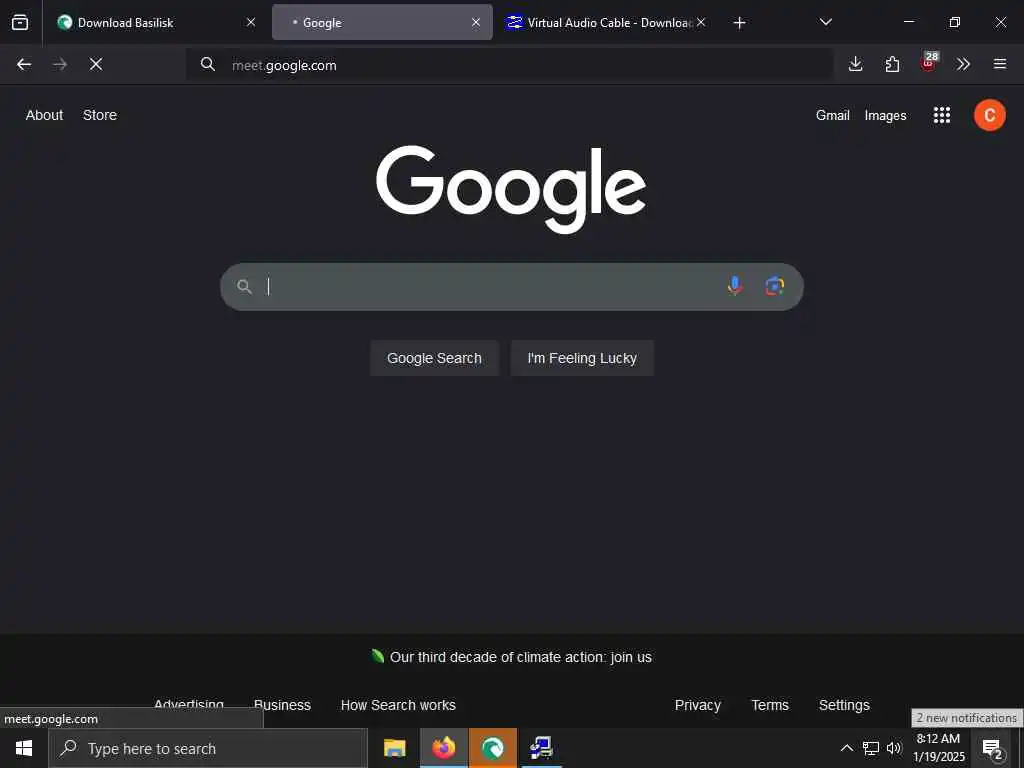The image size is (1024, 768).
Task: Open the Business footer link
Action: tap(282, 705)
